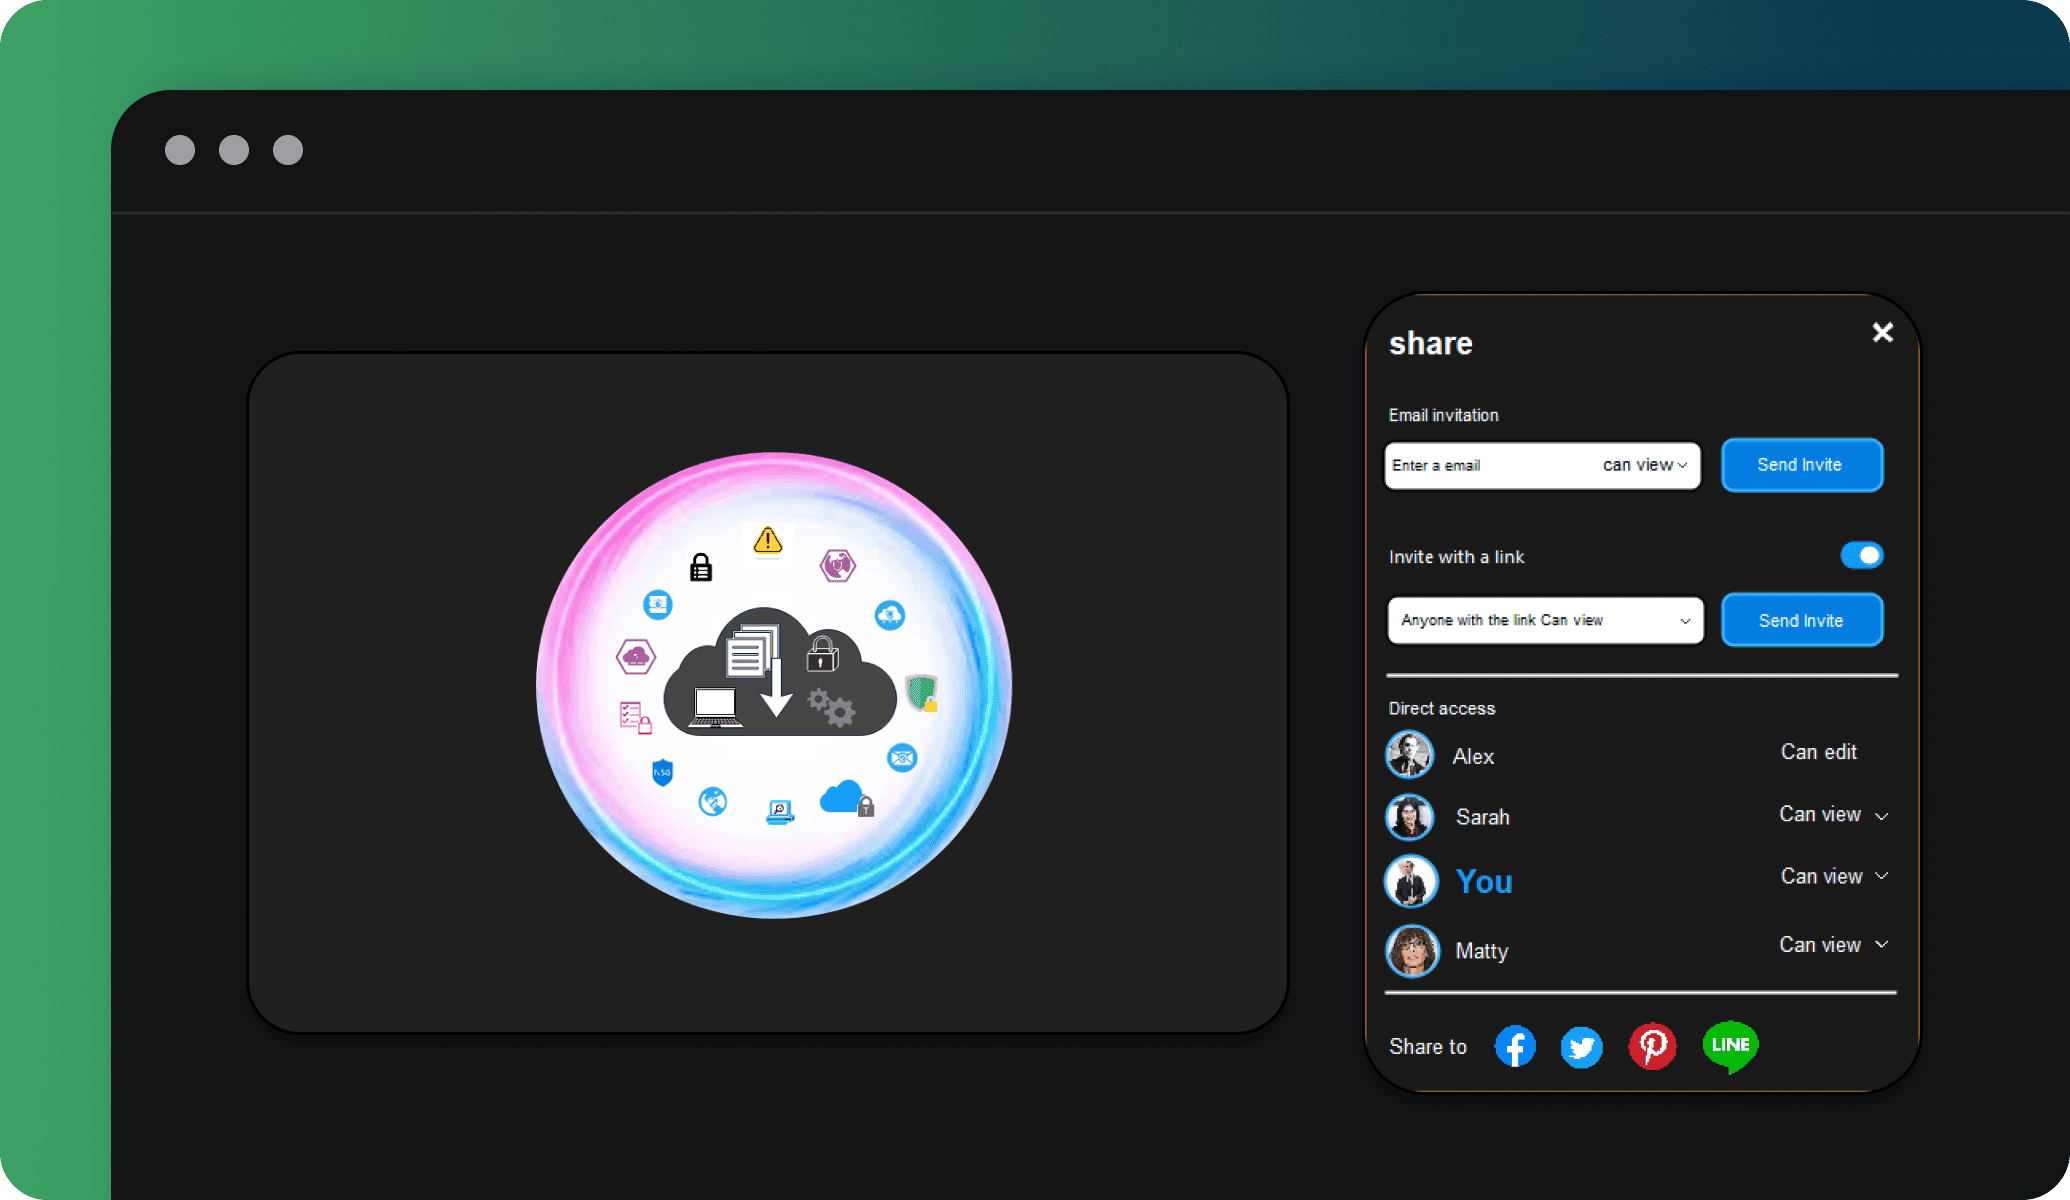Click Sarah's profile avatar
Viewport: 2070px width, 1200px height.
pos(1409,814)
